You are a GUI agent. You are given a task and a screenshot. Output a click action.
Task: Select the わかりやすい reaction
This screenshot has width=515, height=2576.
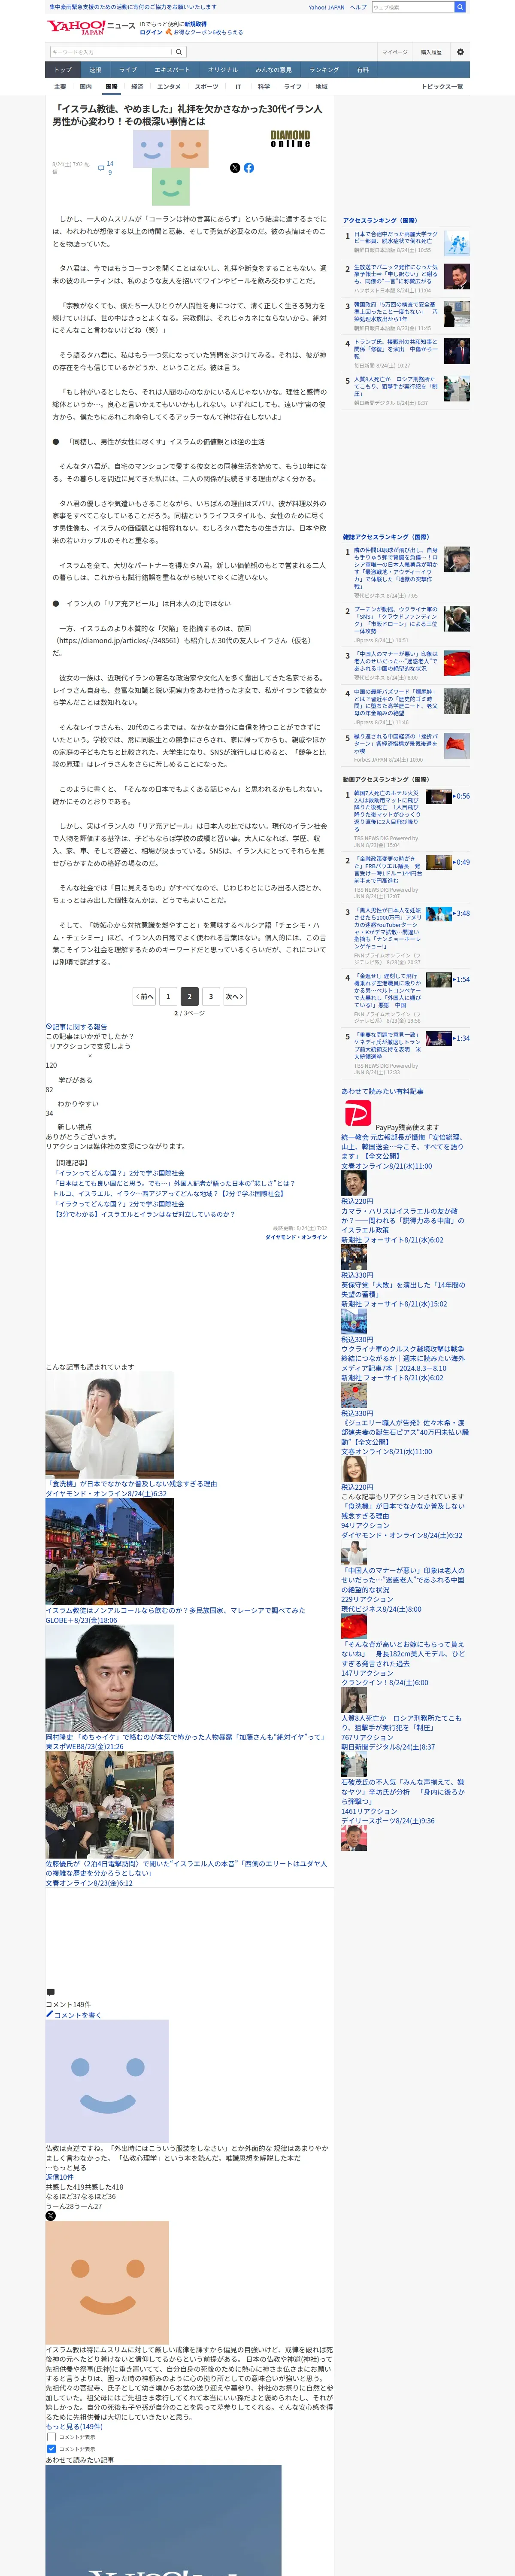tap(78, 1103)
